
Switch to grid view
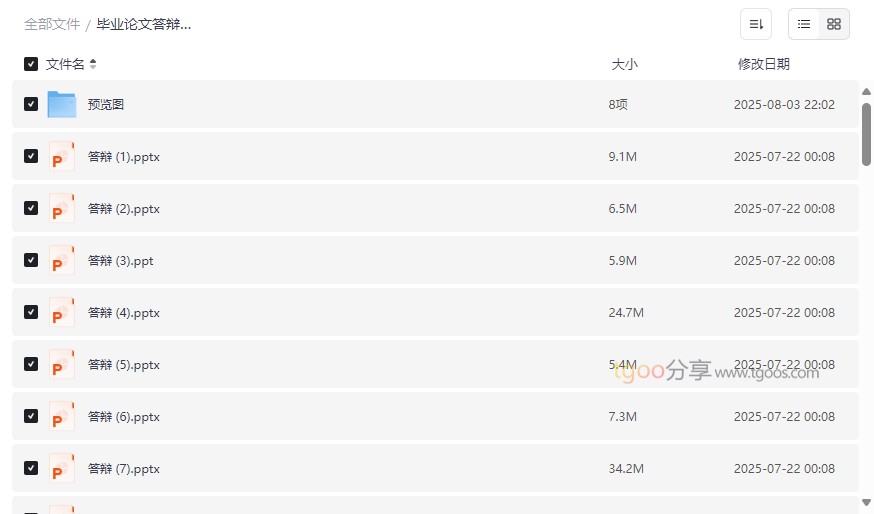tap(834, 24)
